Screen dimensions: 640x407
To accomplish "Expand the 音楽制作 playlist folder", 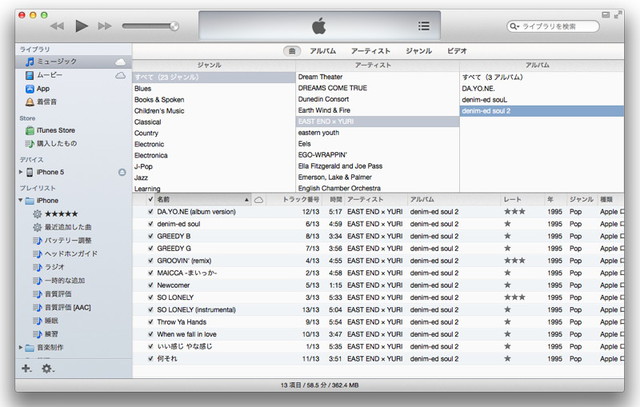I will 21,347.
